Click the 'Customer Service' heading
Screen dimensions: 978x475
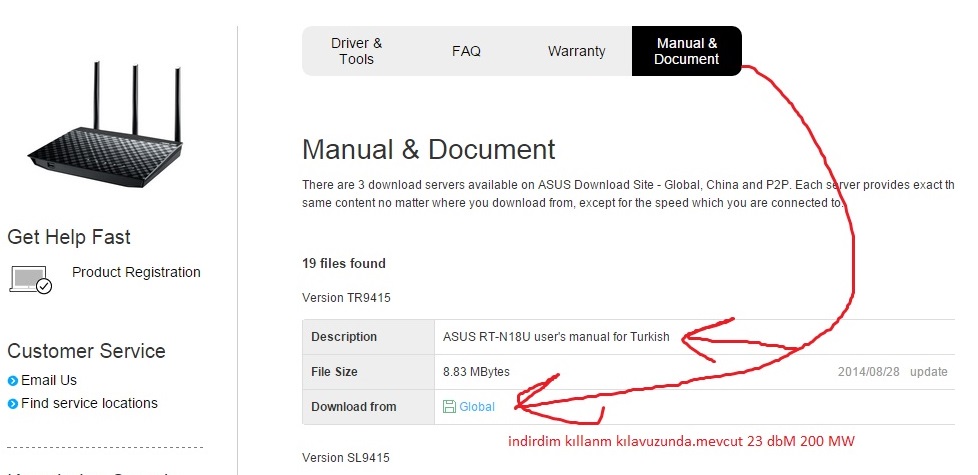coord(86,351)
